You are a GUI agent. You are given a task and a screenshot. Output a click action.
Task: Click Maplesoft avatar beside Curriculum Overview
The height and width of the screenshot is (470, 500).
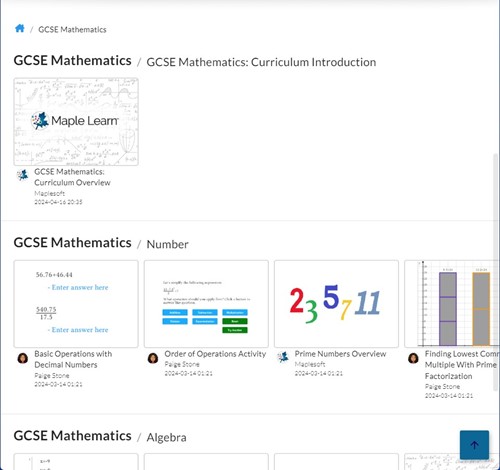(x=23, y=175)
